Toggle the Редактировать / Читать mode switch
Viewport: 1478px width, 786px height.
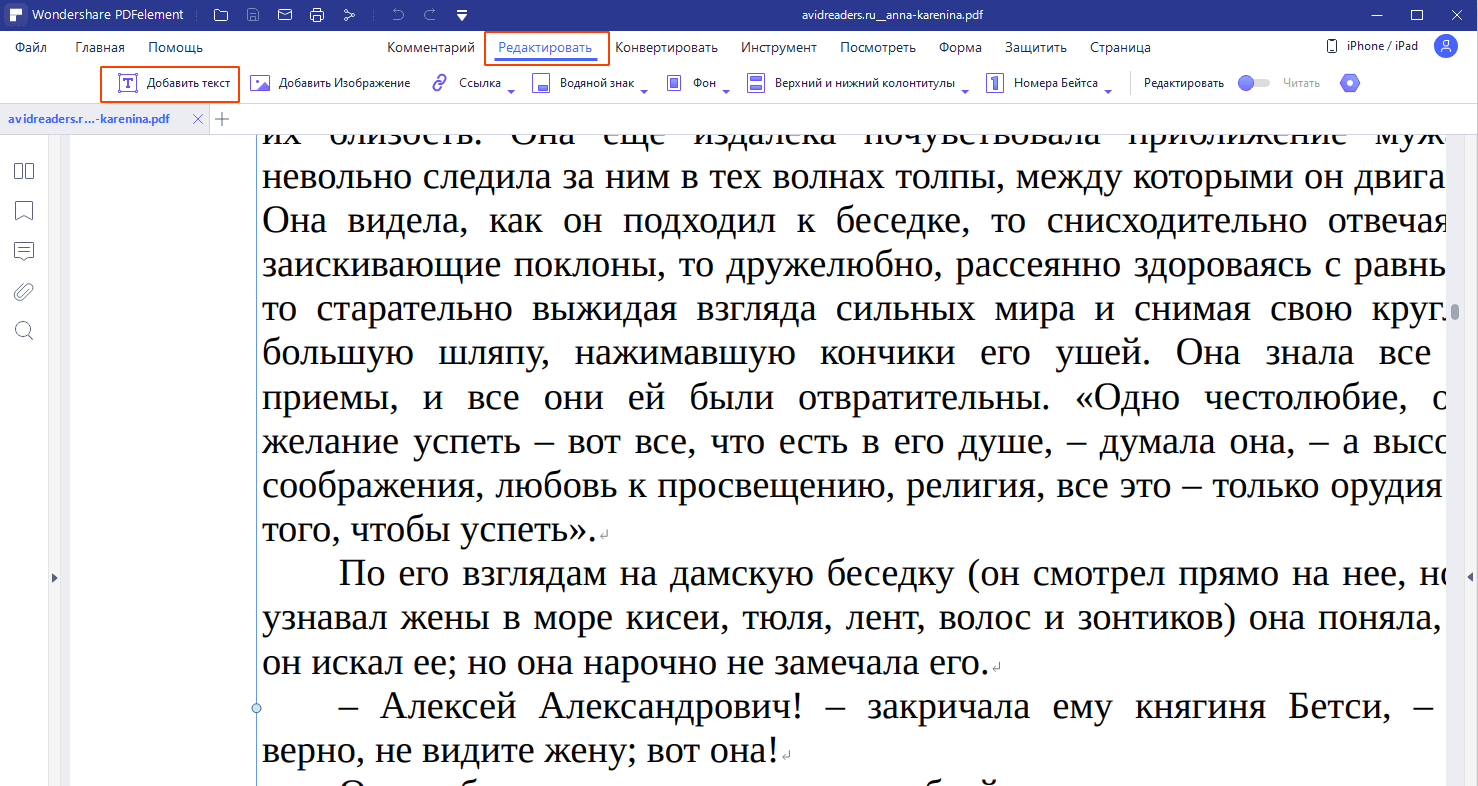1253,83
